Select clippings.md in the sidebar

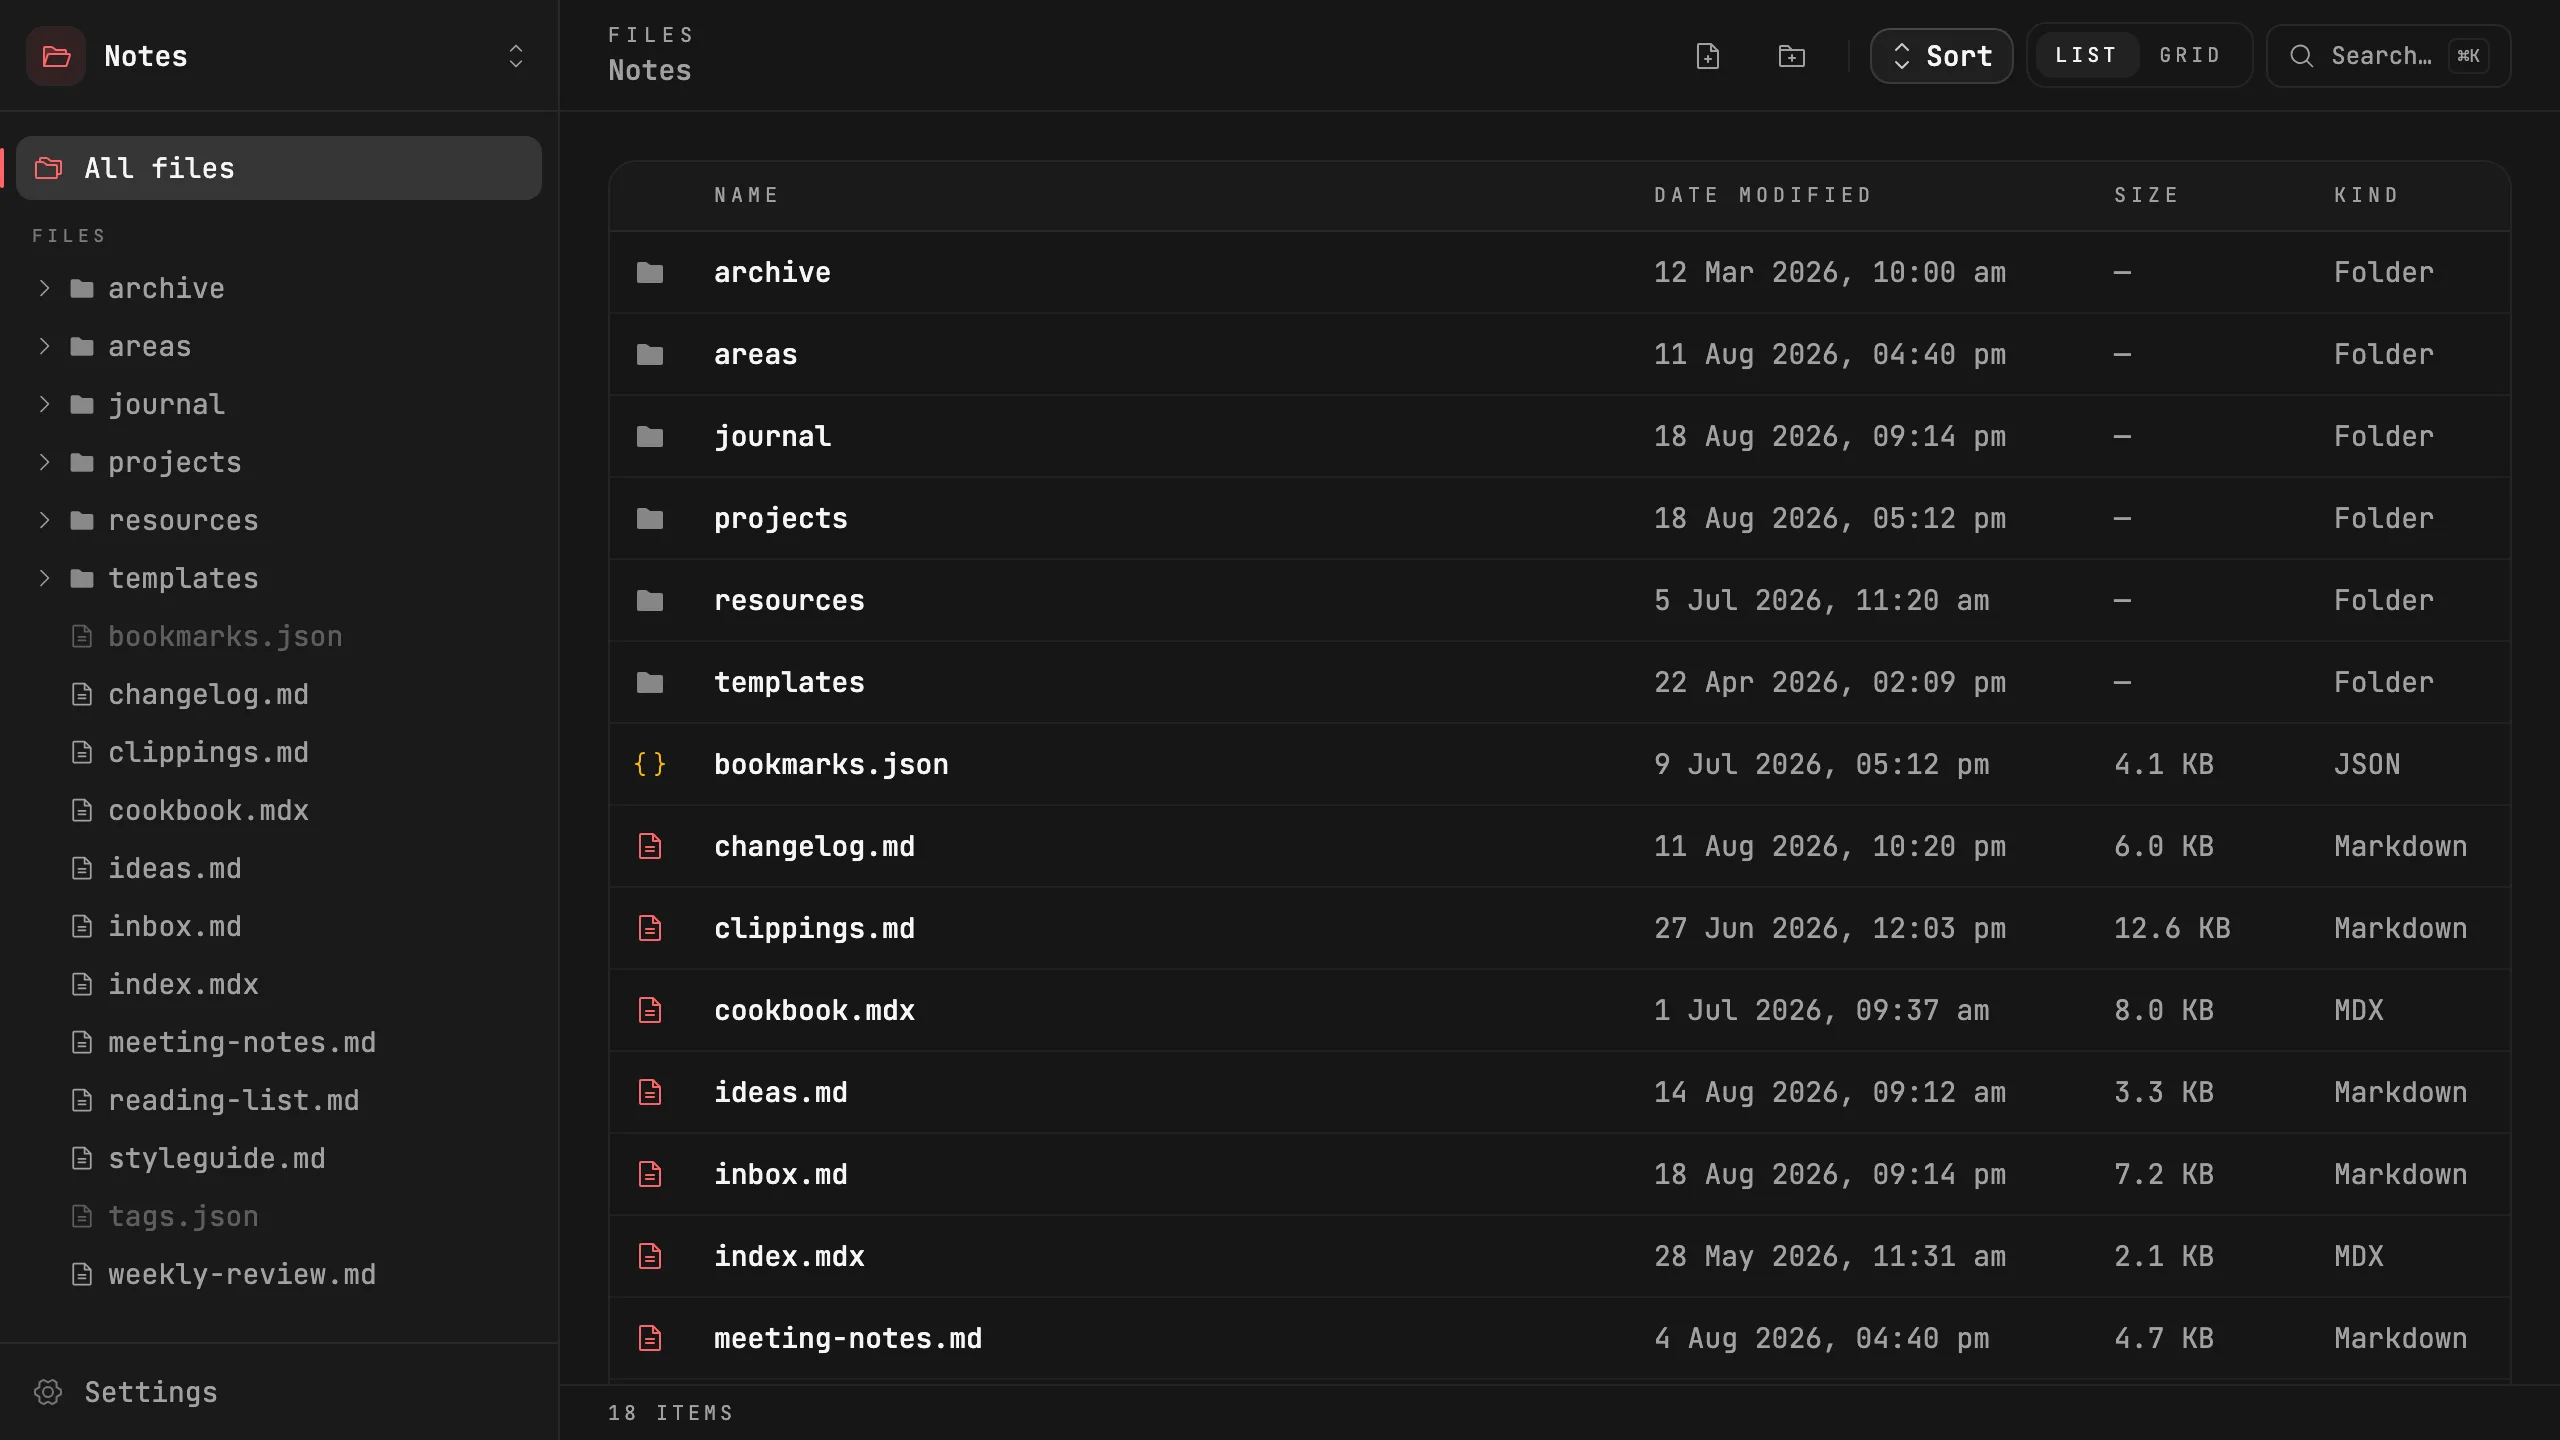[x=279, y=752]
